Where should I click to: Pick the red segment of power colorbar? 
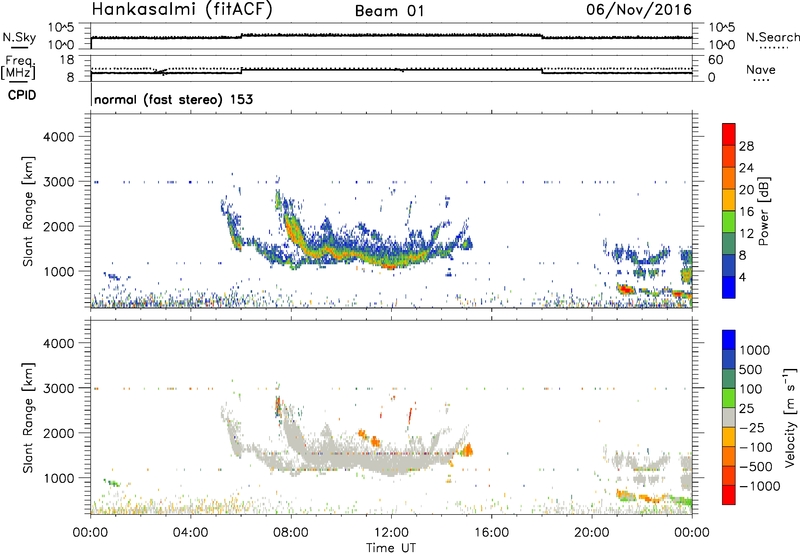coord(729,134)
